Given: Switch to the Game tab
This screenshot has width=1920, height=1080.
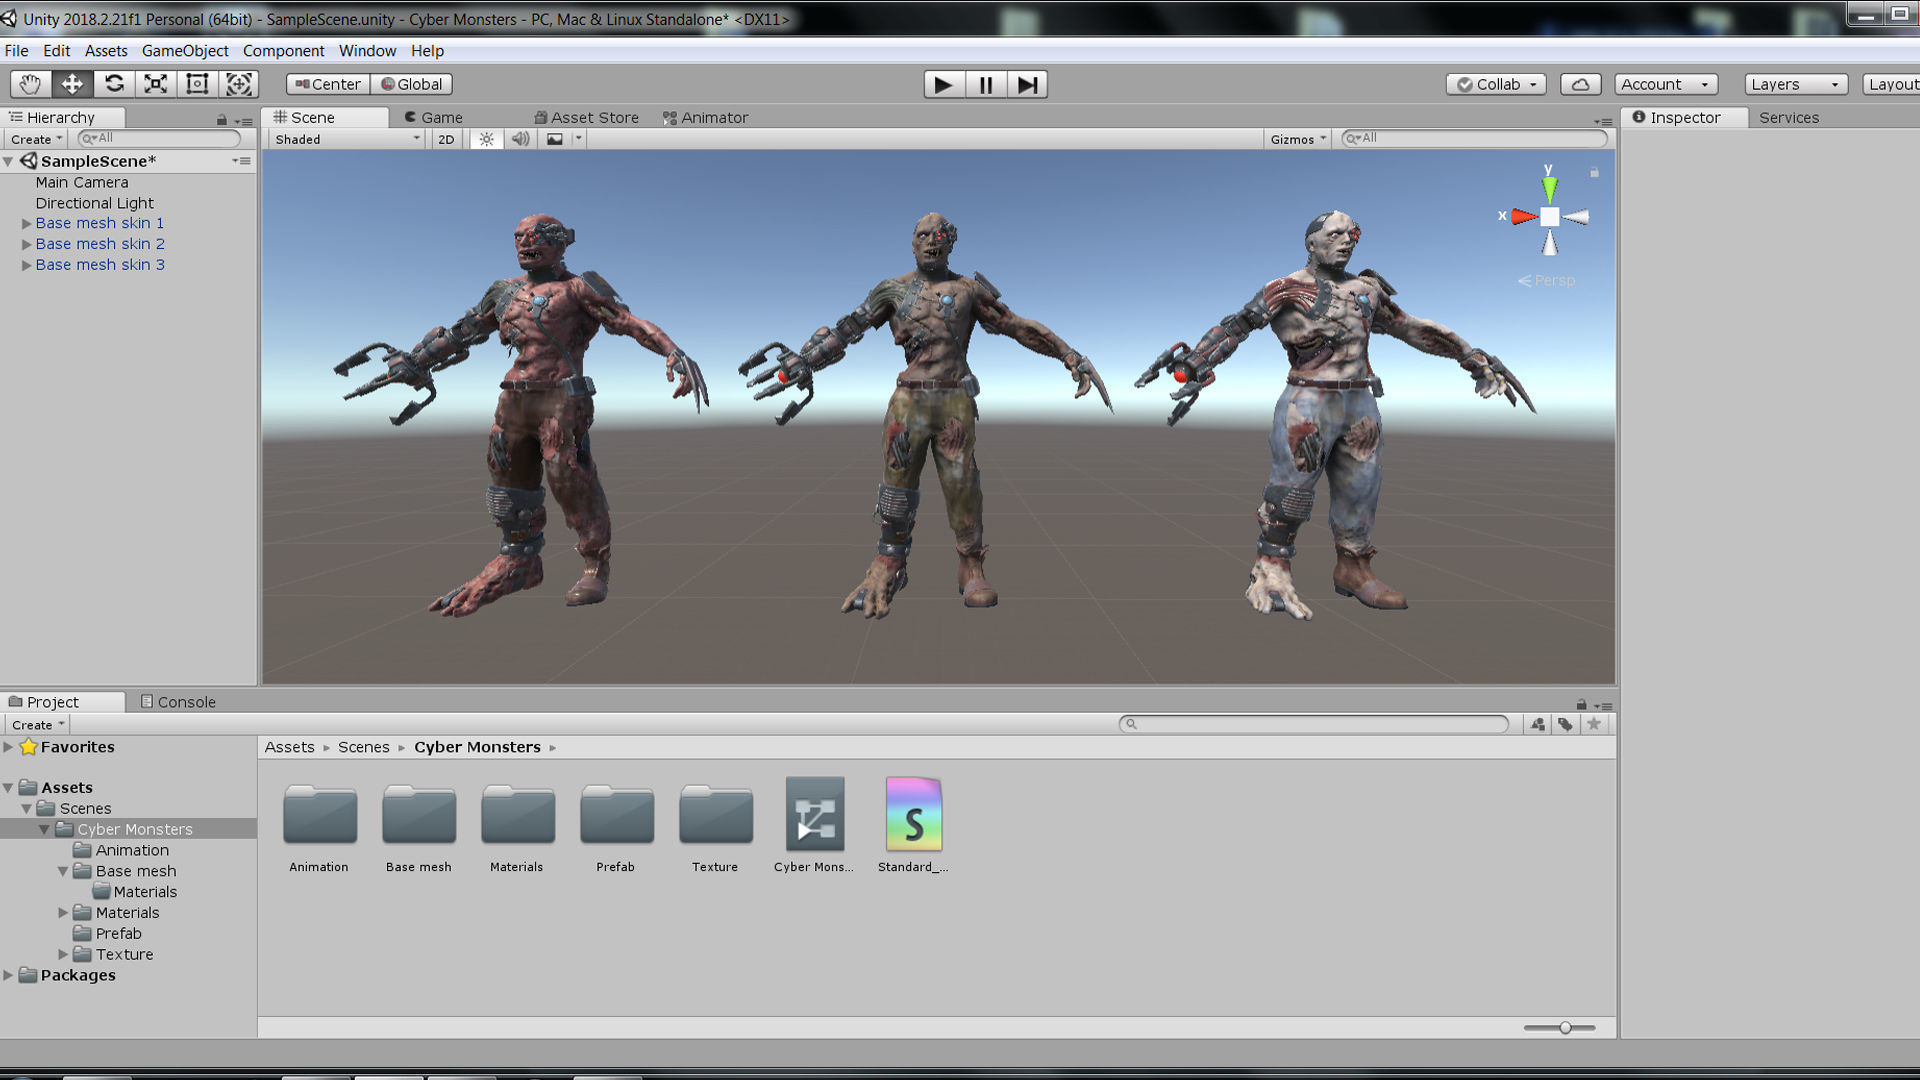Looking at the screenshot, I should click(x=434, y=117).
